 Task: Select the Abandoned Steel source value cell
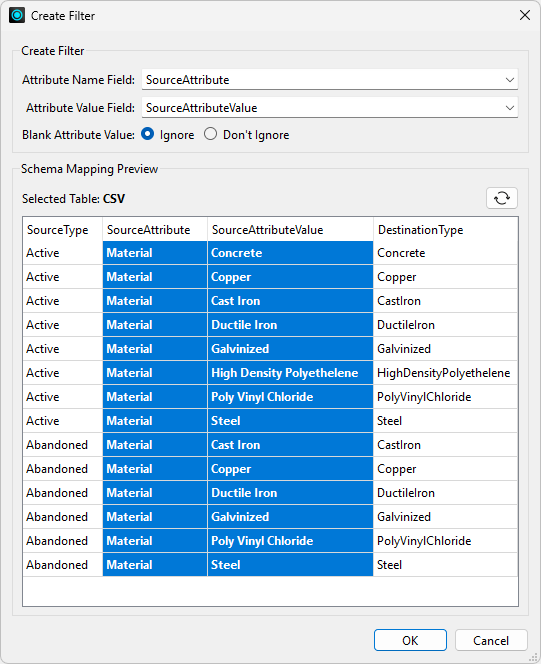290,564
